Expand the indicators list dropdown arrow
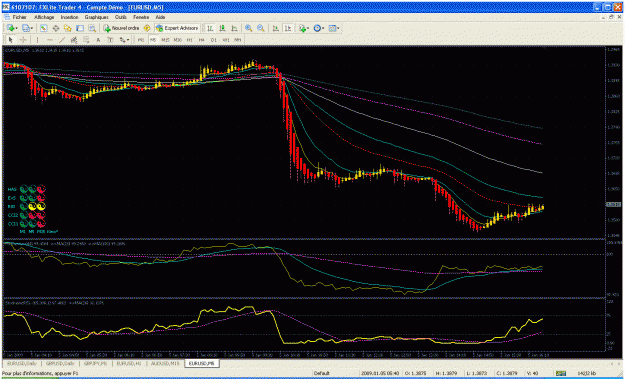Viewport: 625px width, 379px height. tap(308, 28)
